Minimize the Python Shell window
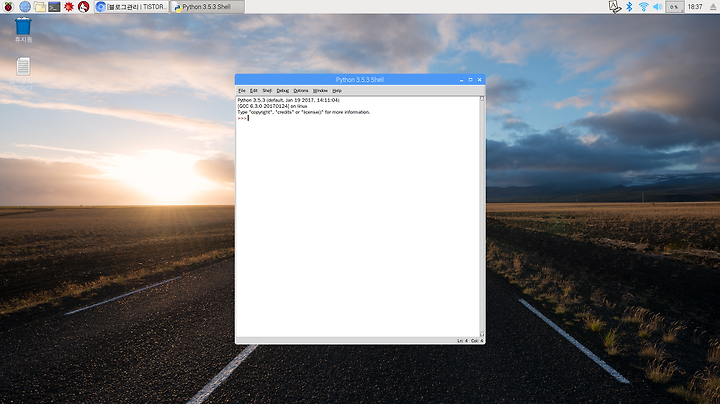 tap(461, 80)
